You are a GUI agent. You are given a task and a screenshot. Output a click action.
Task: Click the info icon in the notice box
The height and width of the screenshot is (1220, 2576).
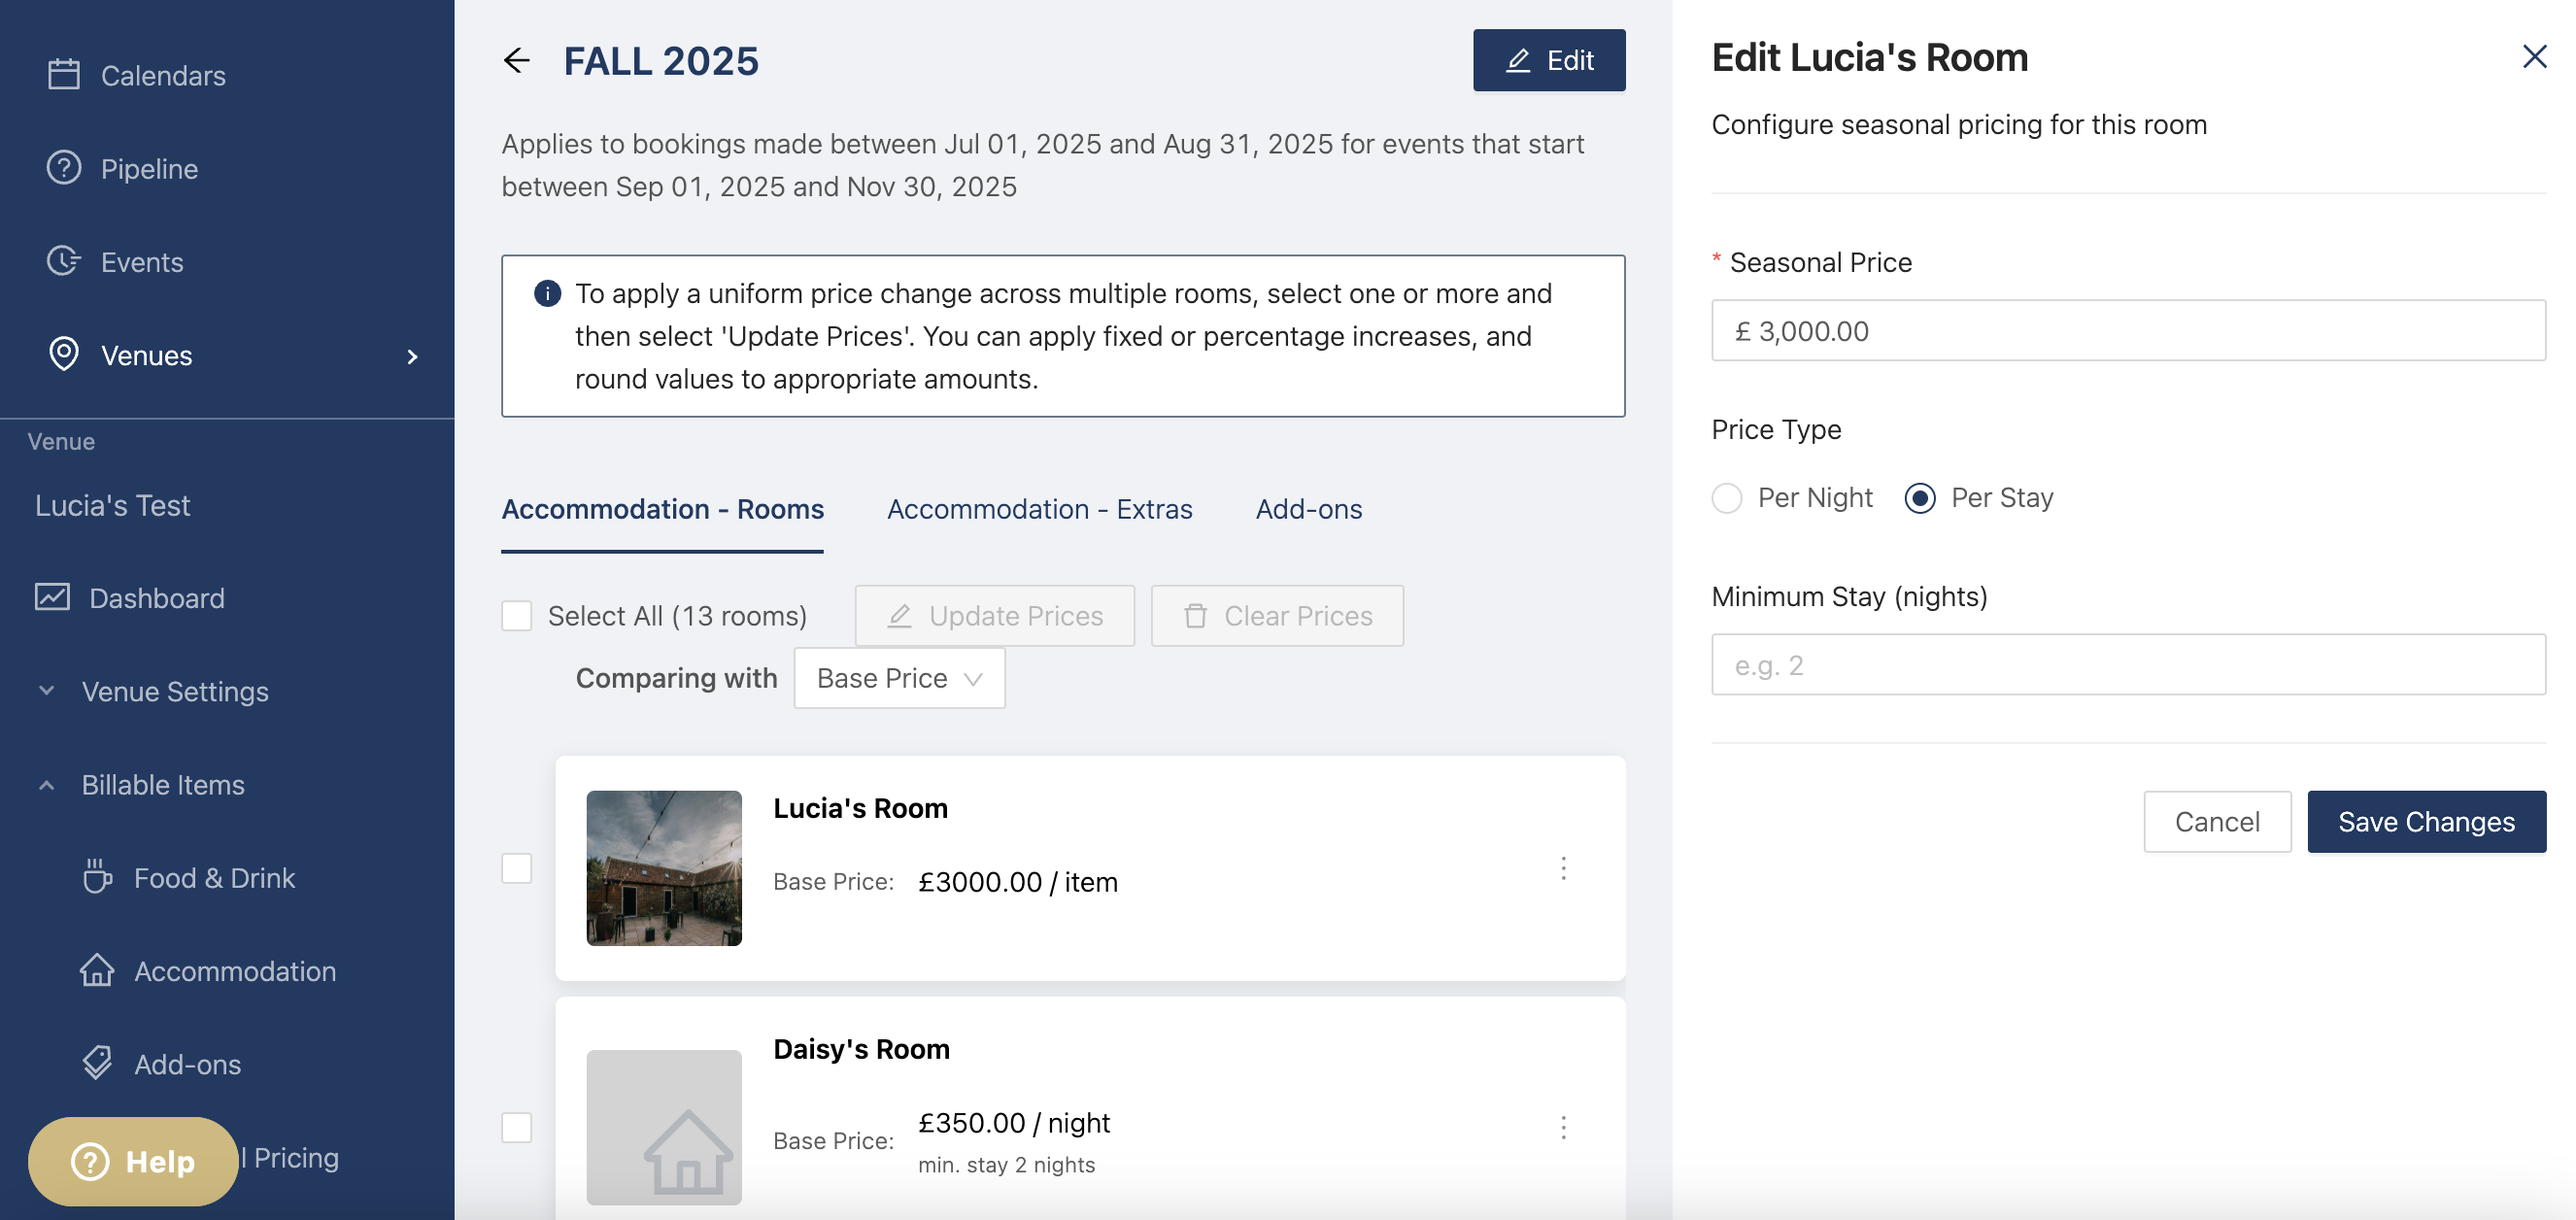click(x=547, y=293)
